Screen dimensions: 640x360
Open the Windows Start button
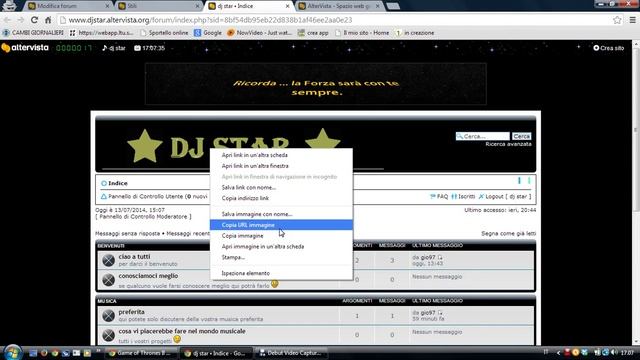12,352
